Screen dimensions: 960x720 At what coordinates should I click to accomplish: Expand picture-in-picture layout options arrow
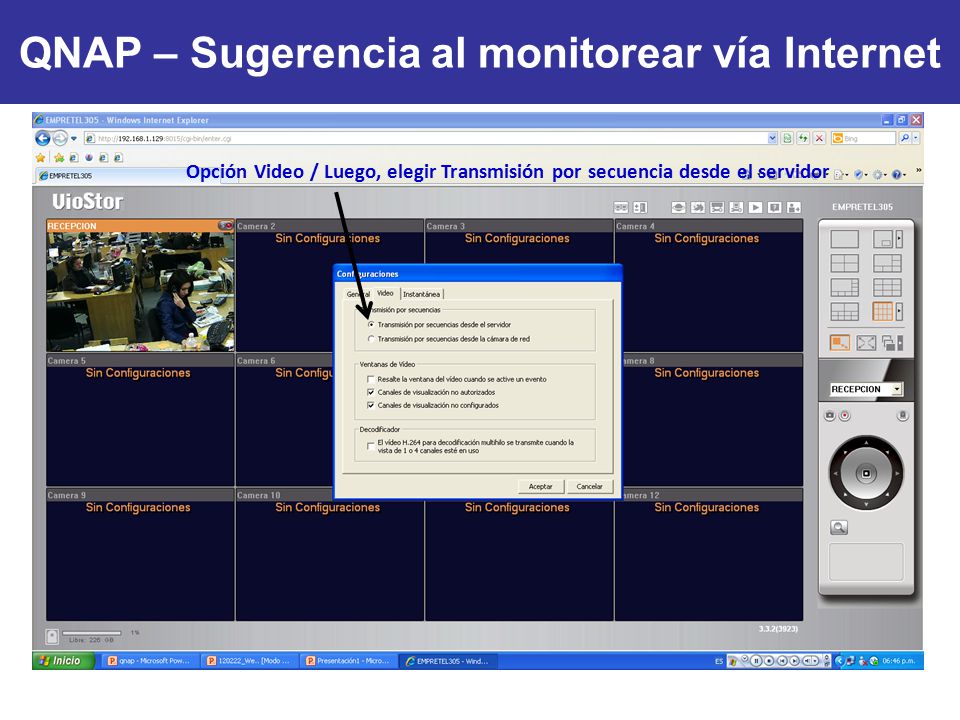point(899,239)
